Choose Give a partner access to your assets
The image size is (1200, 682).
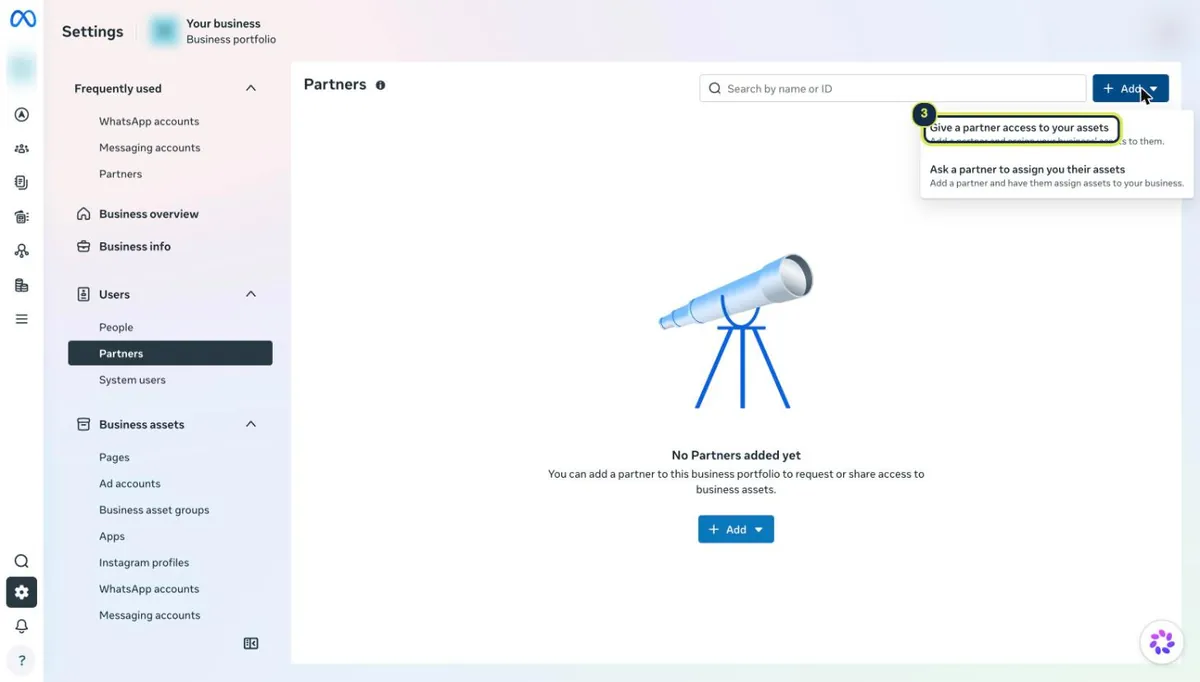pos(1019,129)
